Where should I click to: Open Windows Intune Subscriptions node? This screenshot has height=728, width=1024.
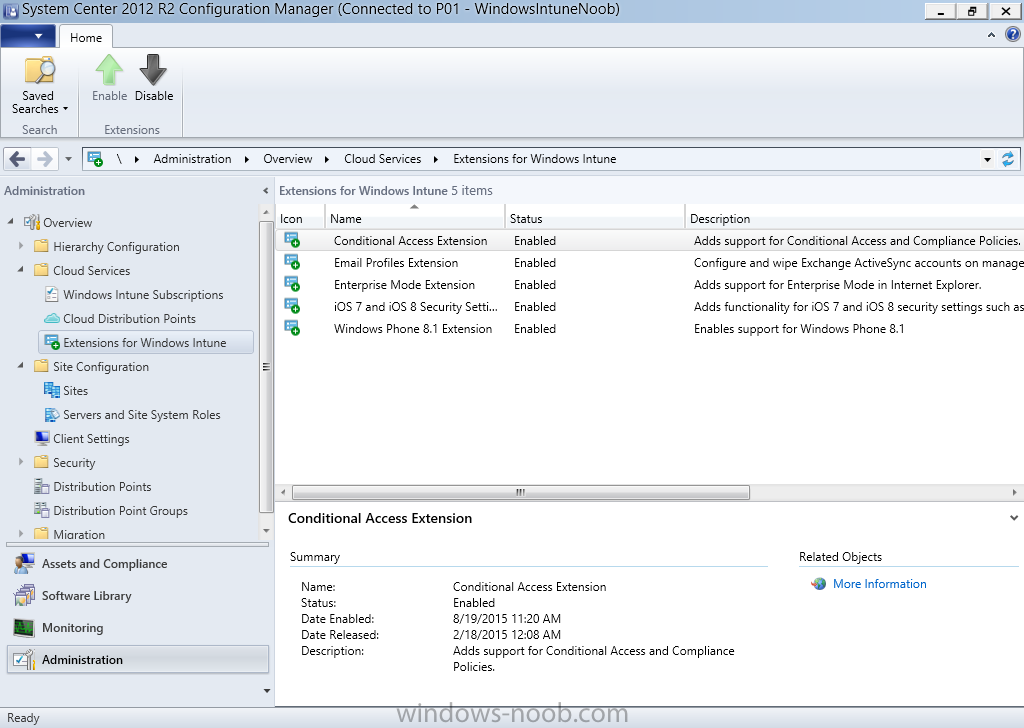tap(143, 294)
